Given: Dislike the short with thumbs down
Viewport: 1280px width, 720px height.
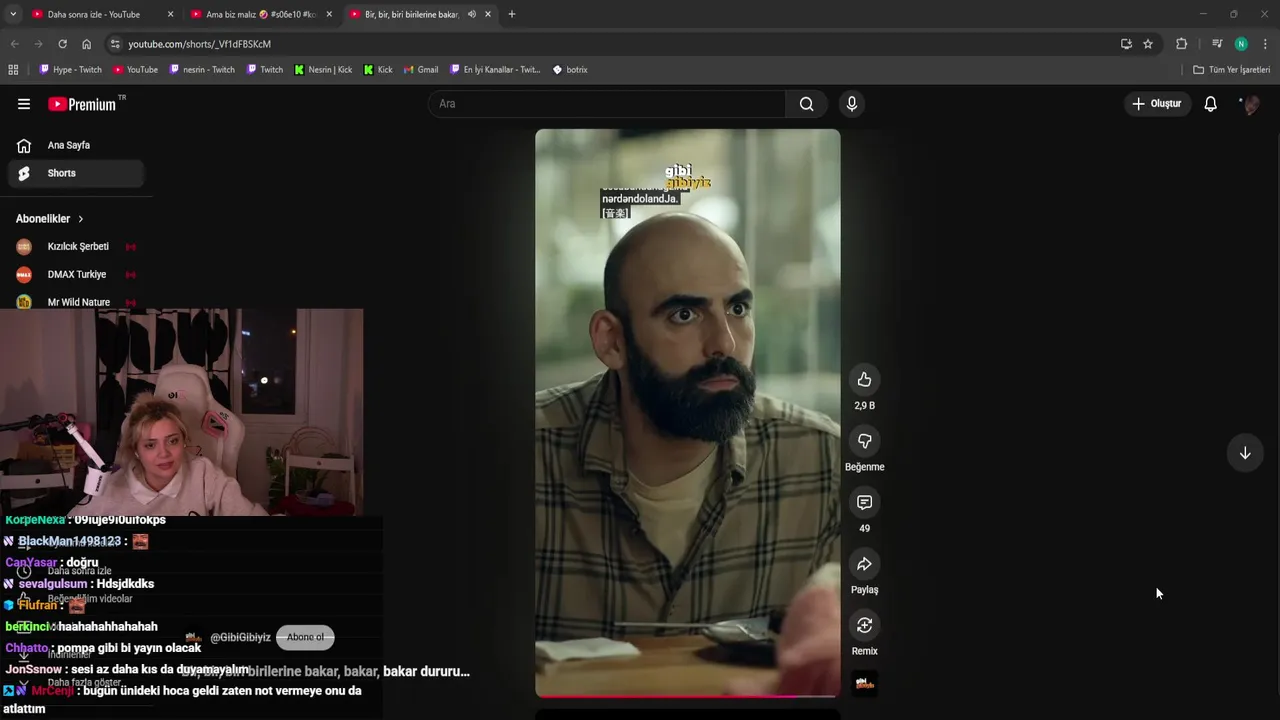Looking at the screenshot, I should click(864, 441).
